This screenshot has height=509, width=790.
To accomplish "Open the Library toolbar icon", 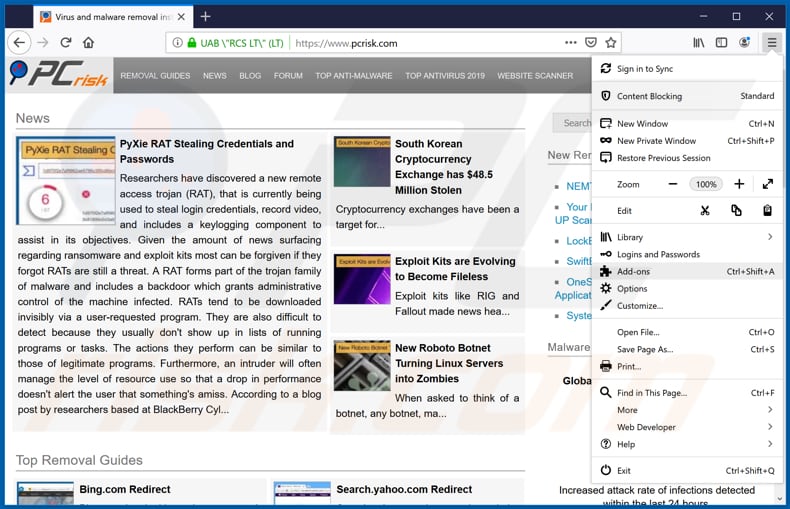I will (x=698, y=43).
